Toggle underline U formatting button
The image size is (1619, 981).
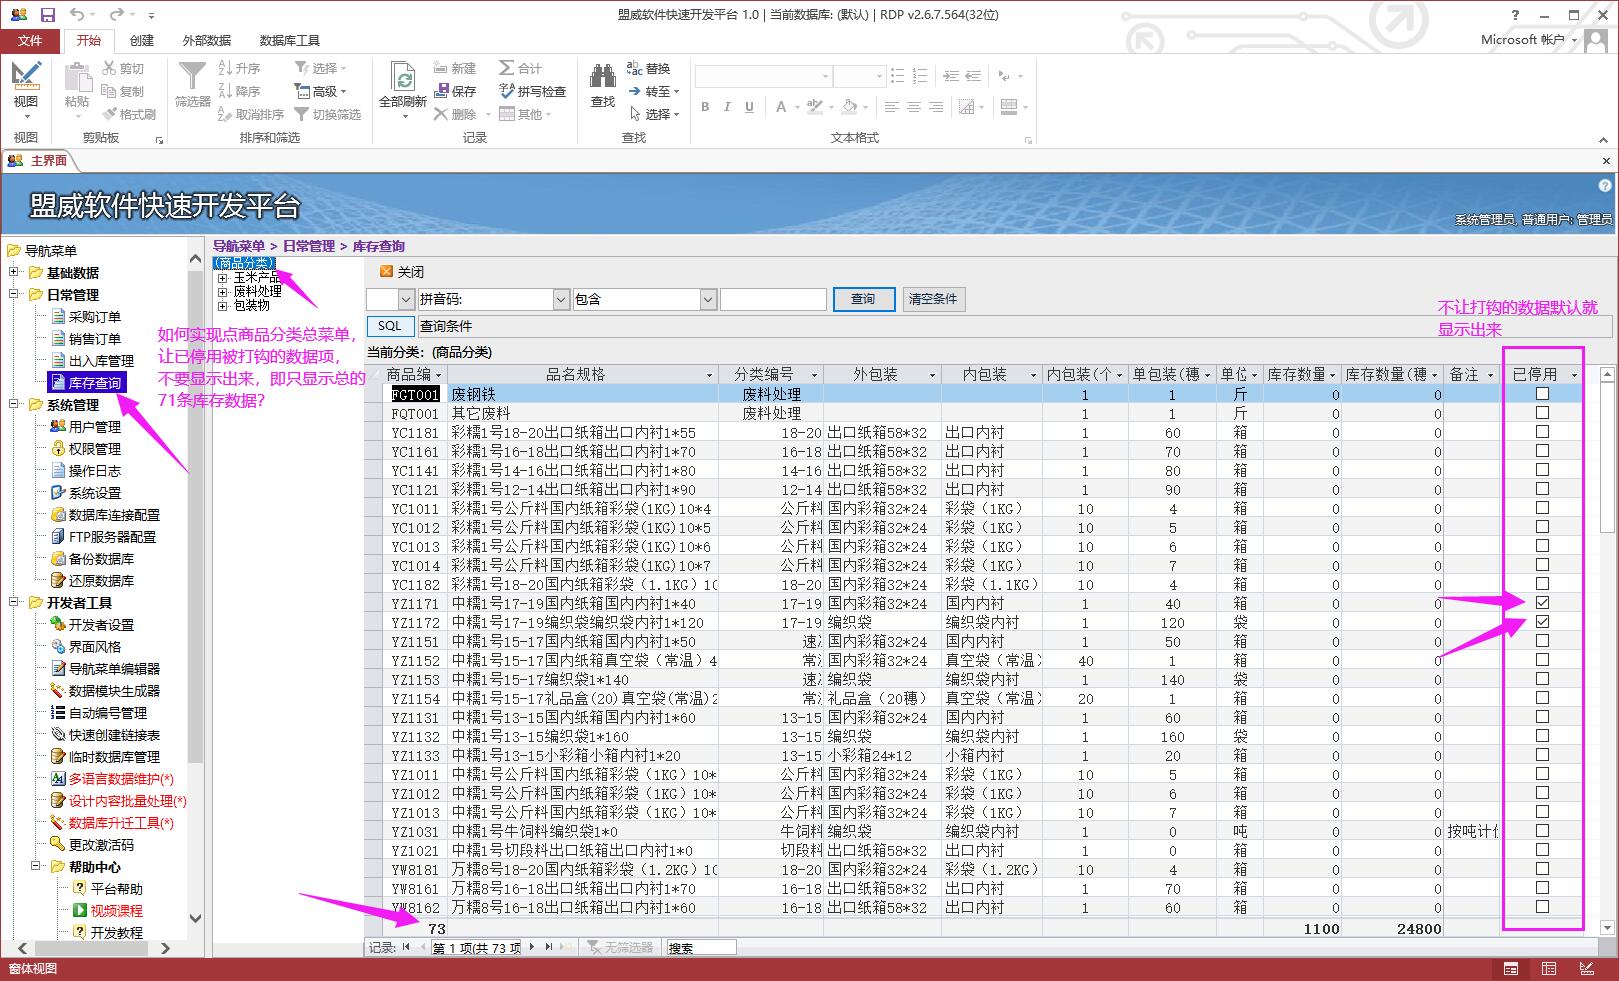pos(749,107)
